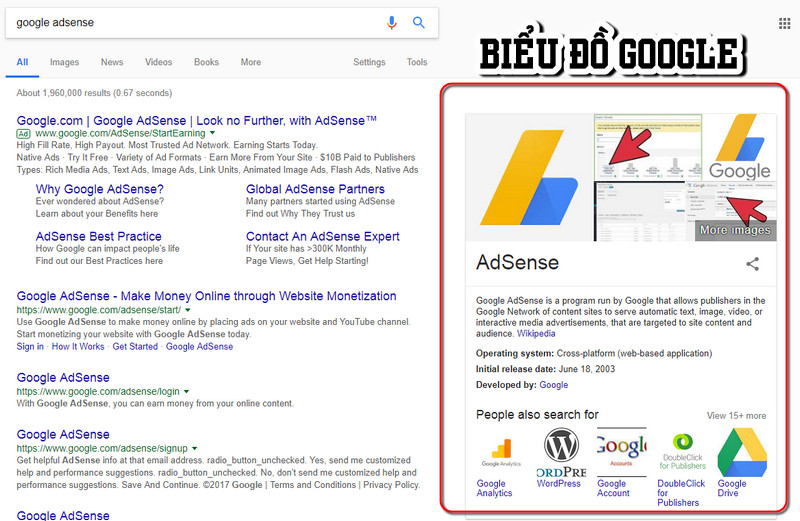Viewport: 800px width, 521px height.
Task: Click the Sign in sitelink
Action: (30, 346)
